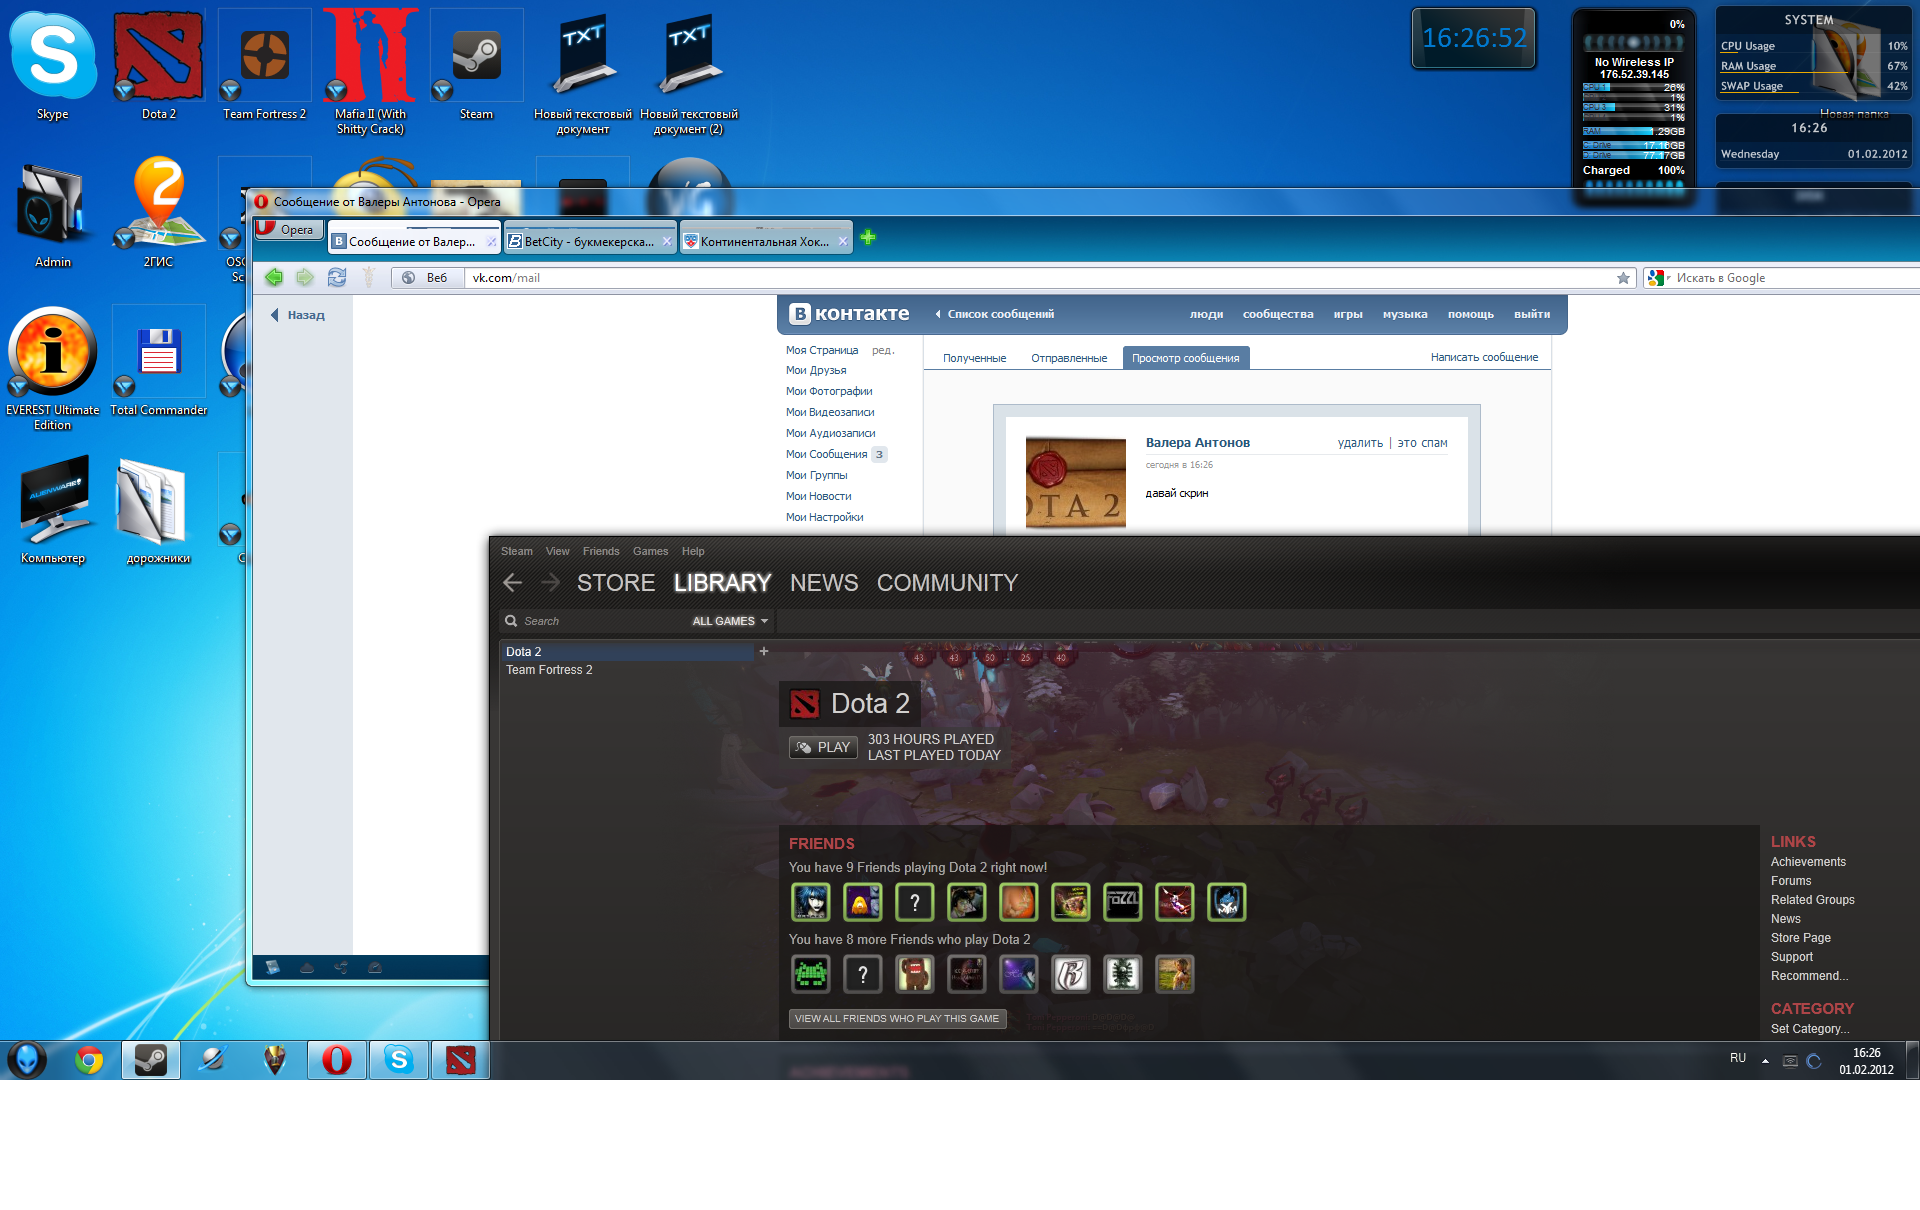Switch to STORE section in Steam
The image size is (1920, 1210).
616,583
